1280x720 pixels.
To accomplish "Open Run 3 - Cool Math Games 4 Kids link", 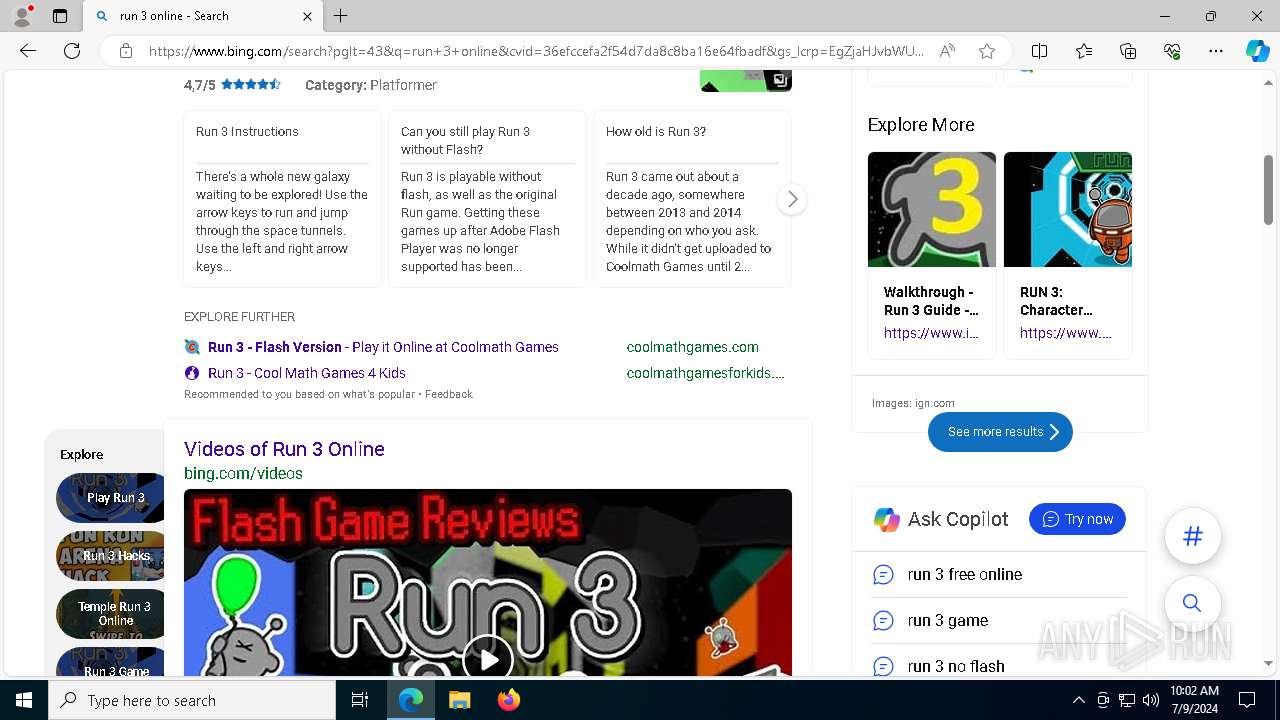I will point(307,373).
